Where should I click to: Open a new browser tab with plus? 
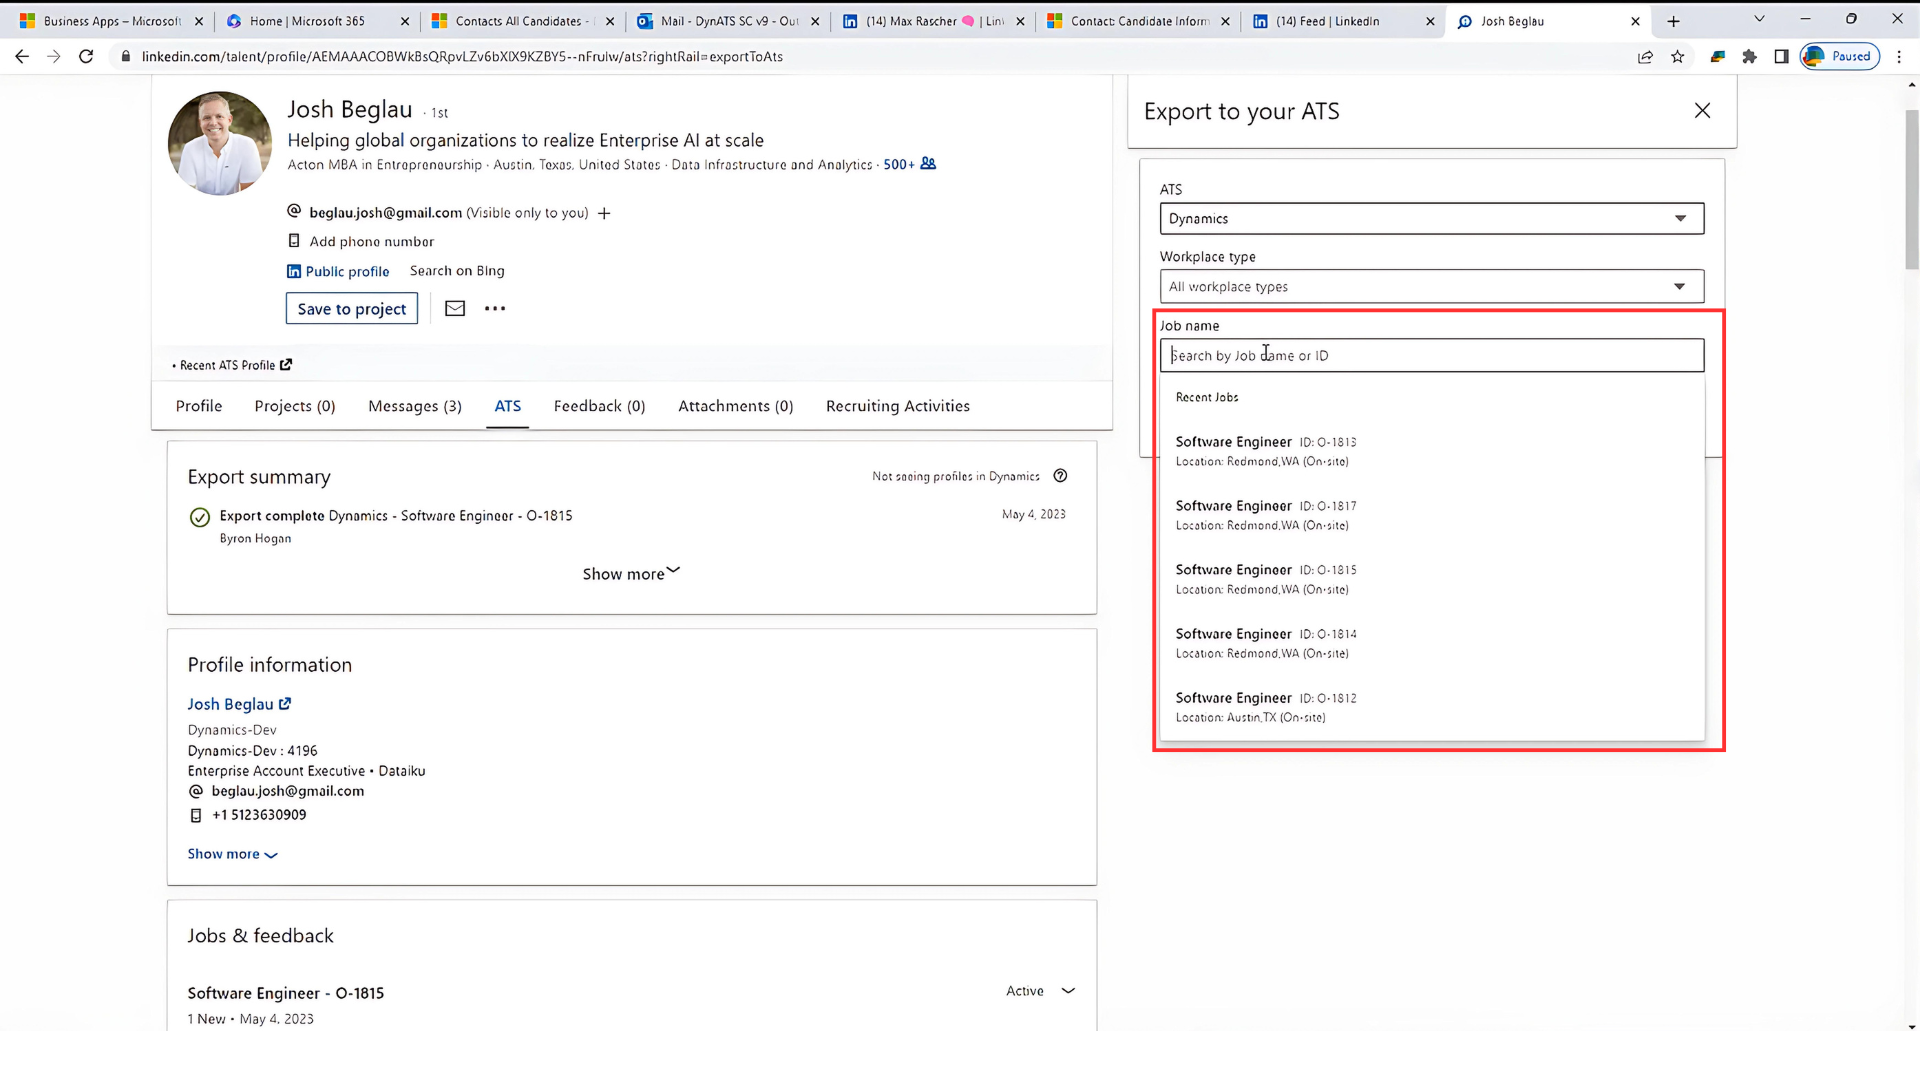pyautogui.click(x=1673, y=21)
